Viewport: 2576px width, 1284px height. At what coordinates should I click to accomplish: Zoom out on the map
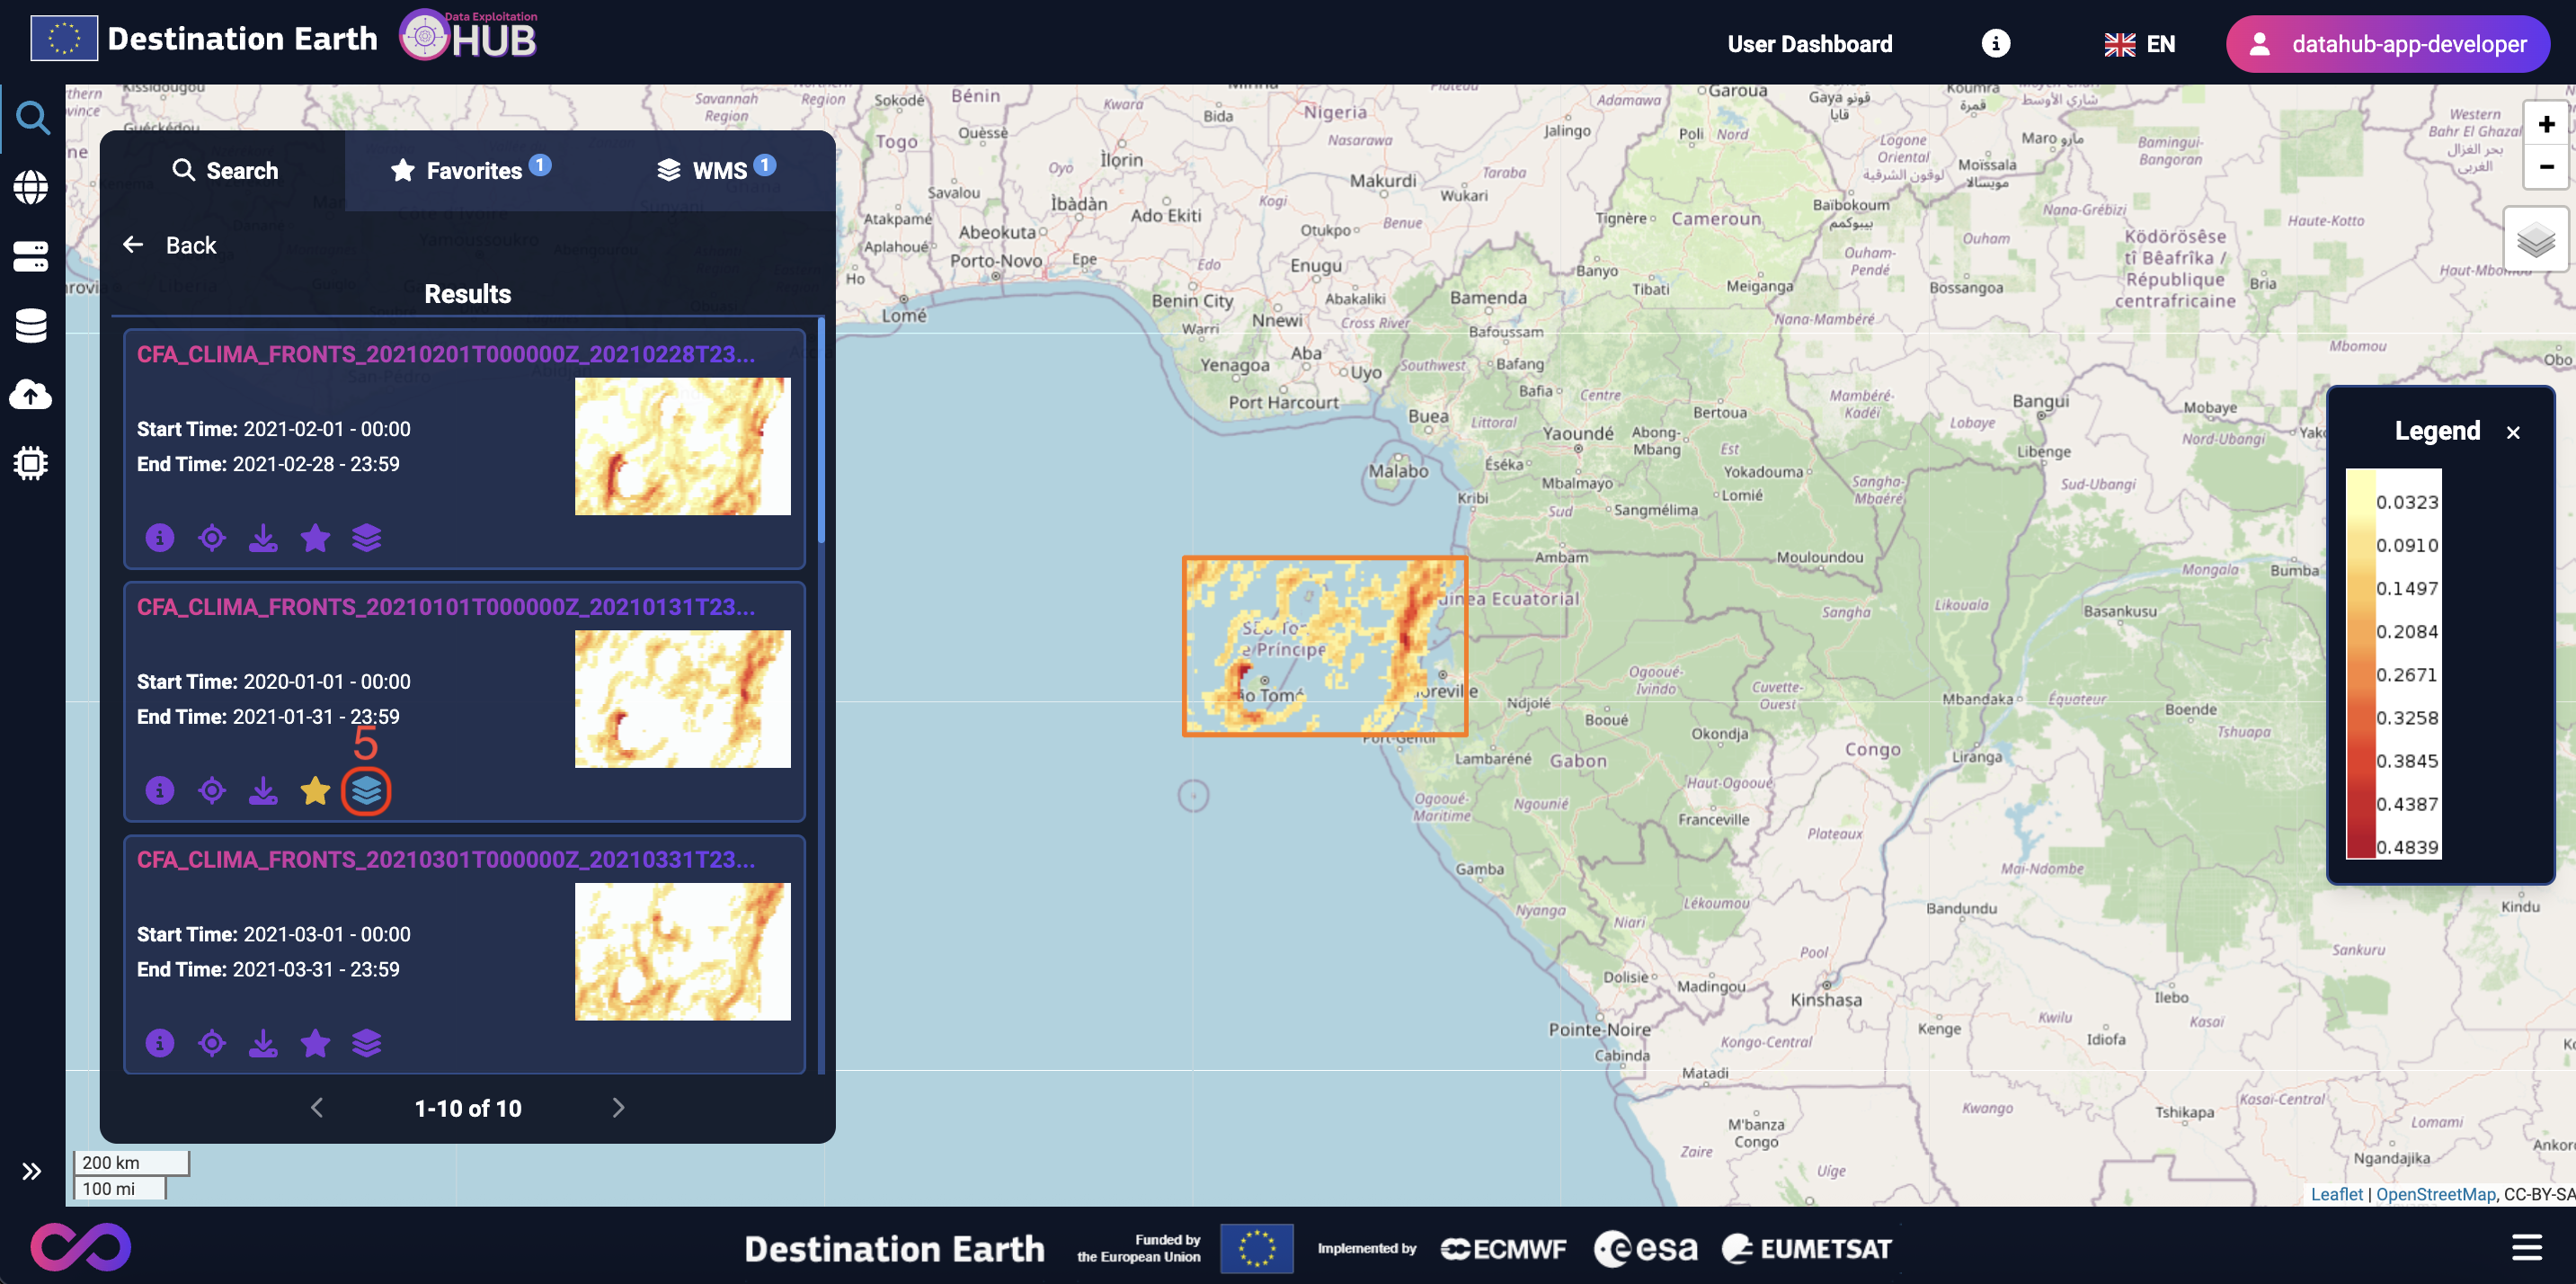tap(2546, 167)
